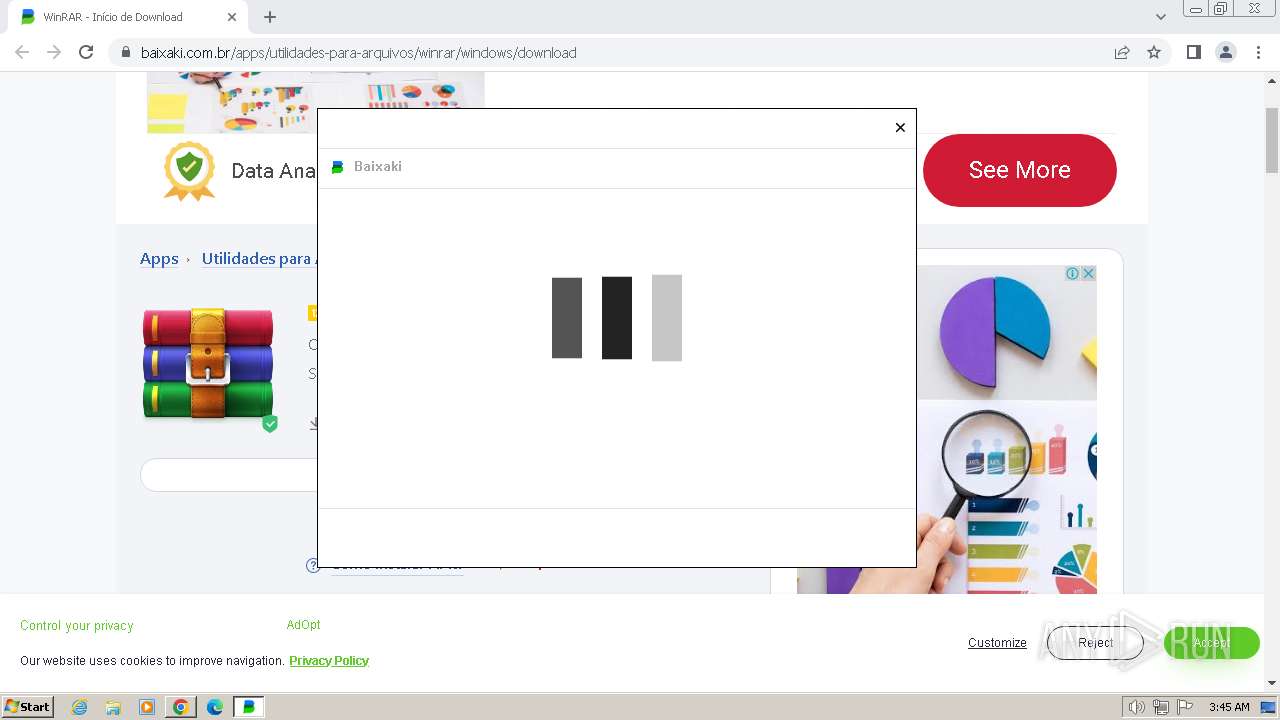This screenshot has width=1280, height=720.
Task: Click the page vertical scrollbar thumb
Action: (1272, 138)
